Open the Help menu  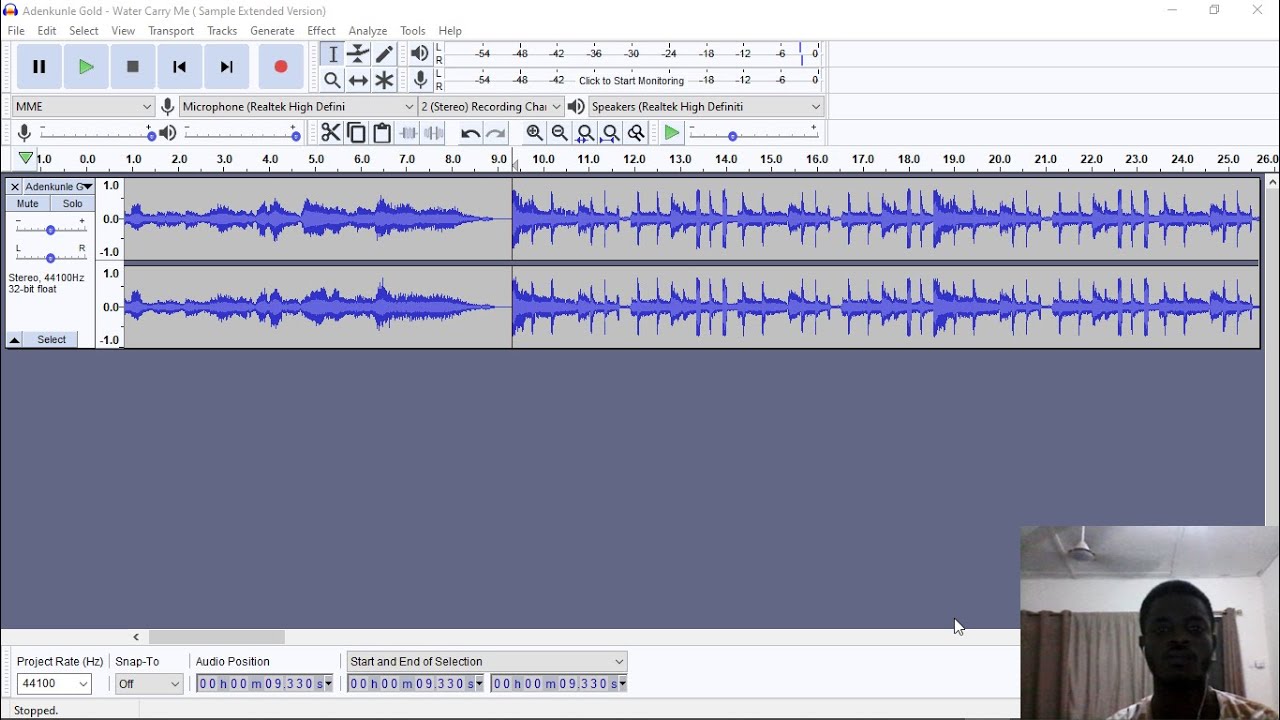click(451, 31)
